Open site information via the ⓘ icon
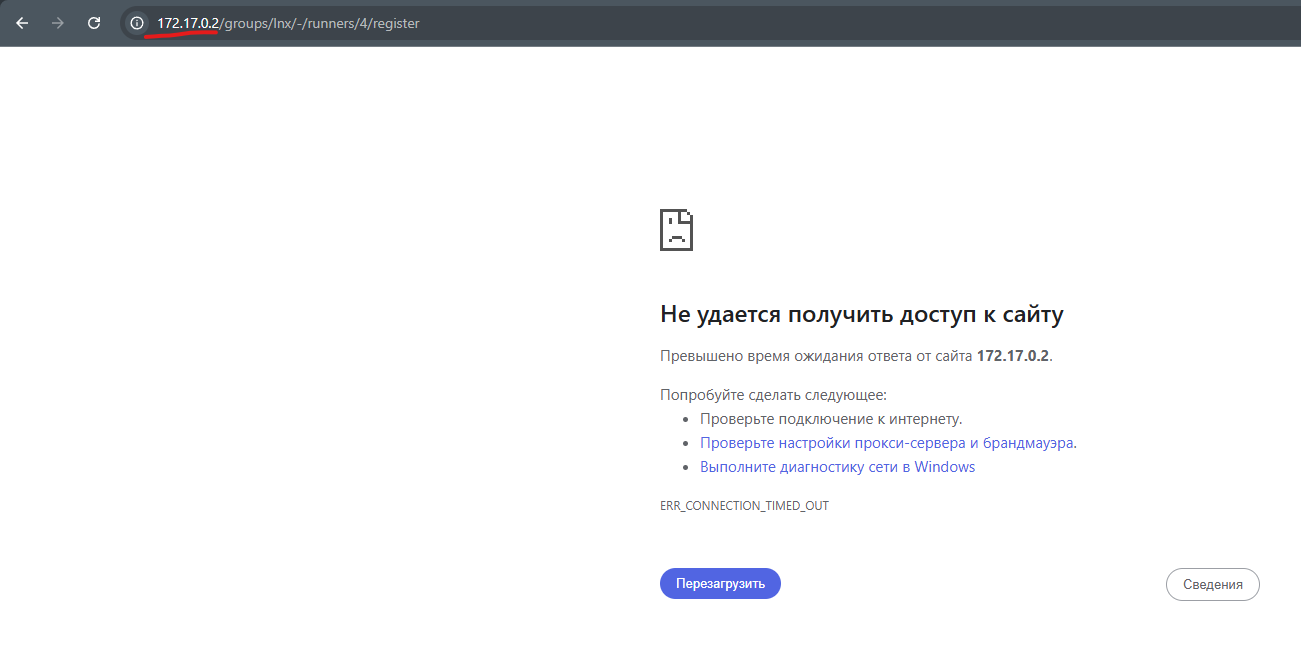The width and height of the screenshot is (1301, 657). click(x=135, y=22)
